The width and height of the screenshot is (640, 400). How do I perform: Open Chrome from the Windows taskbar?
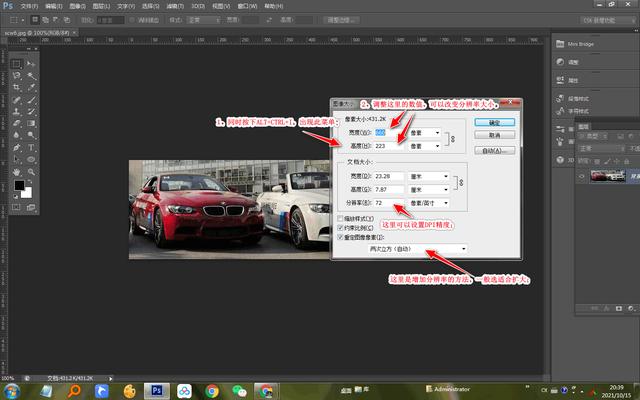click(x=211, y=391)
